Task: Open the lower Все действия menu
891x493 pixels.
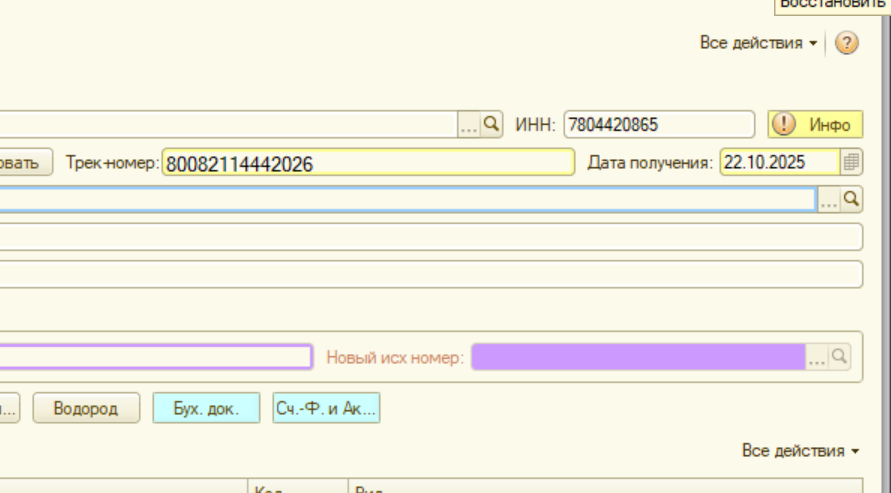Action: point(801,450)
